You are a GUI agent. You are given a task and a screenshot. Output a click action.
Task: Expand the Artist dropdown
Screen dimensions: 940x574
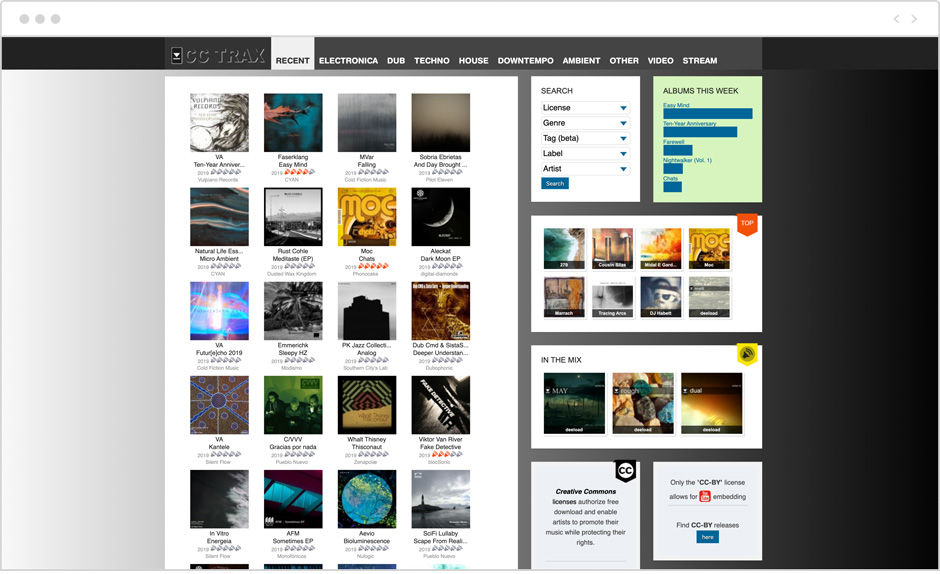pyautogui.click(x=585, y=169)
